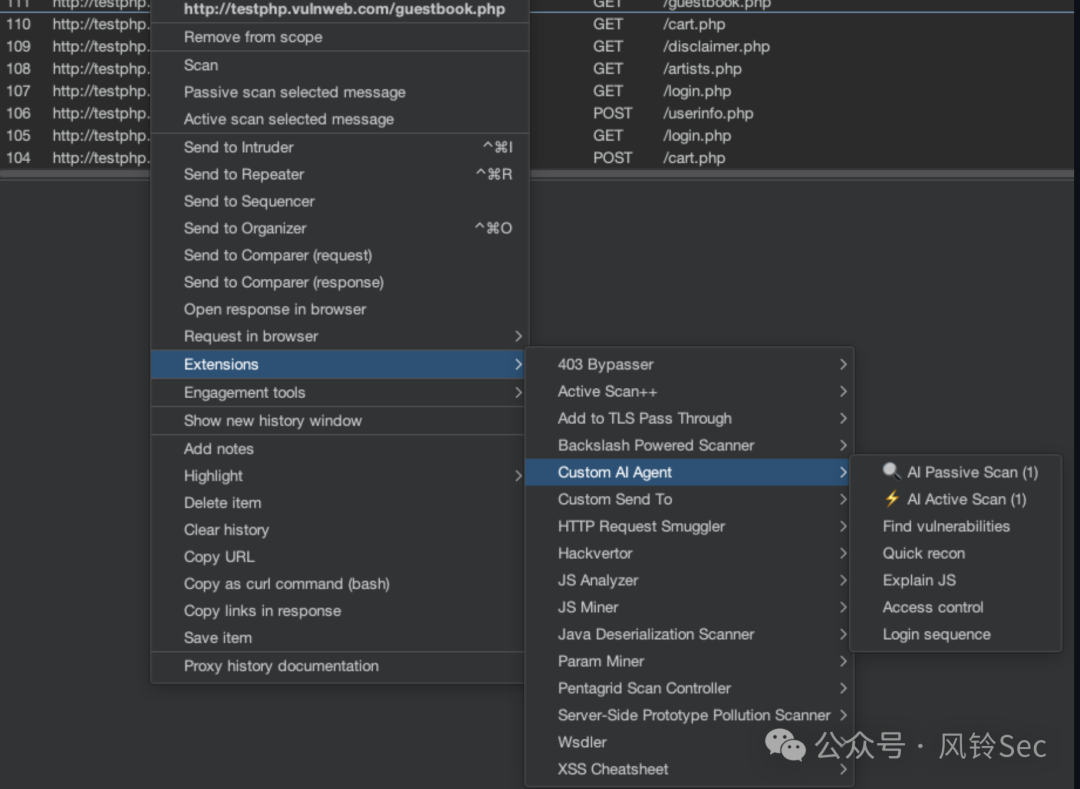1080x789 pixels.
Task: Click the magnifier icon beside AI Passive Scan
Action: (x=891, y=471)
